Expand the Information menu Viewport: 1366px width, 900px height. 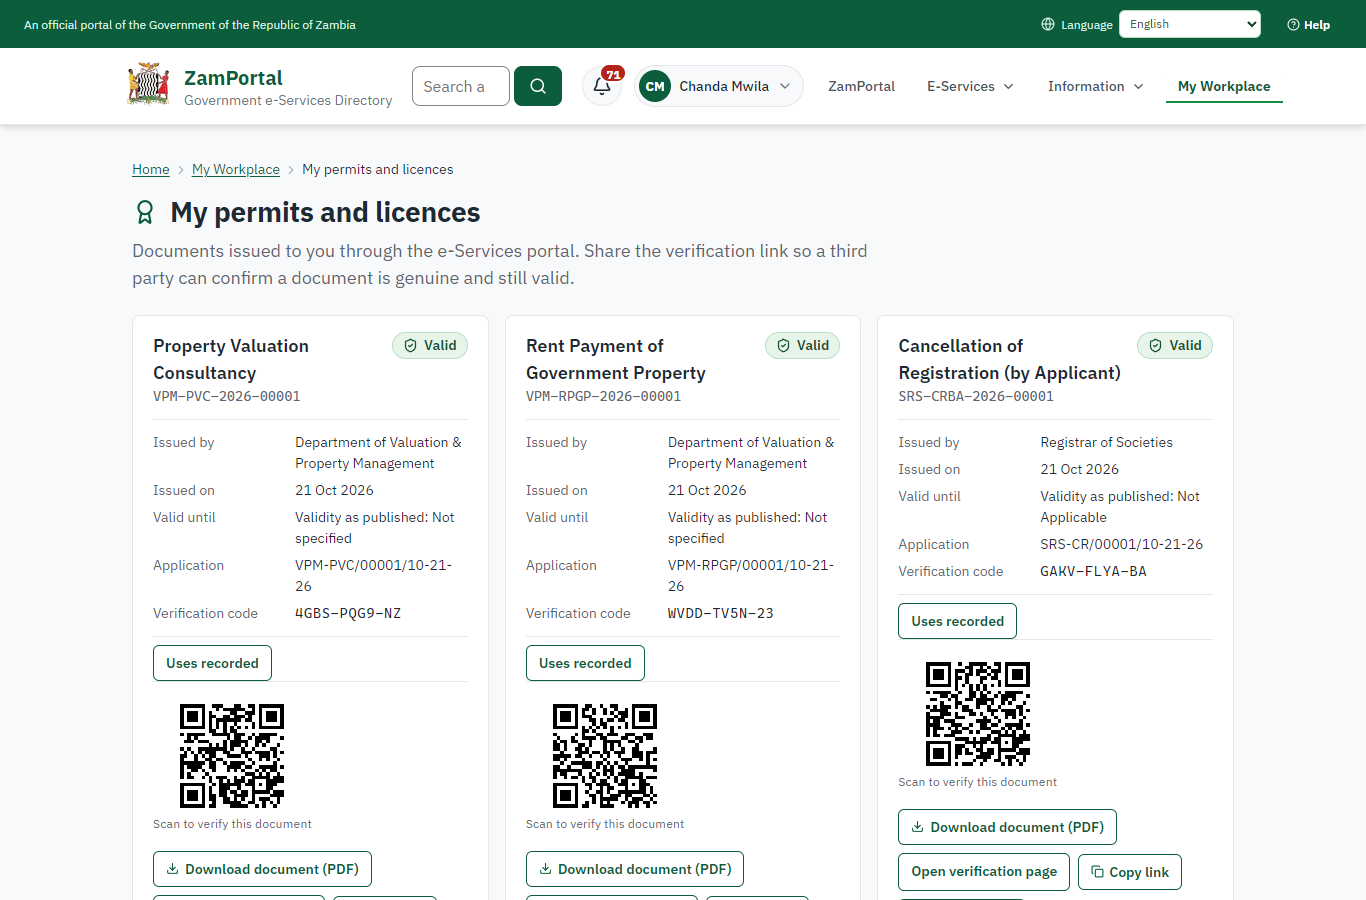pos(1096,86)
